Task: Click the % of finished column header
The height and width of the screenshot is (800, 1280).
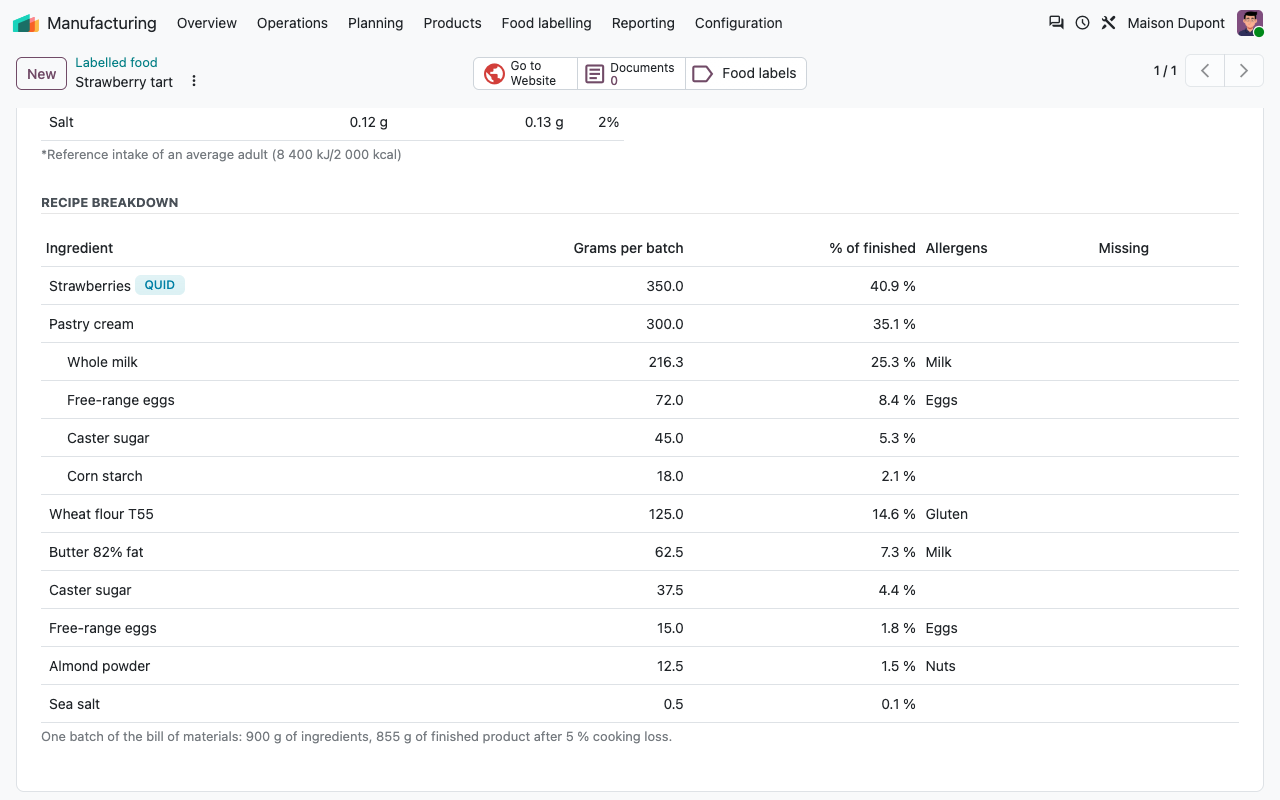Action: pyautogui.click(x=872, y=248)
